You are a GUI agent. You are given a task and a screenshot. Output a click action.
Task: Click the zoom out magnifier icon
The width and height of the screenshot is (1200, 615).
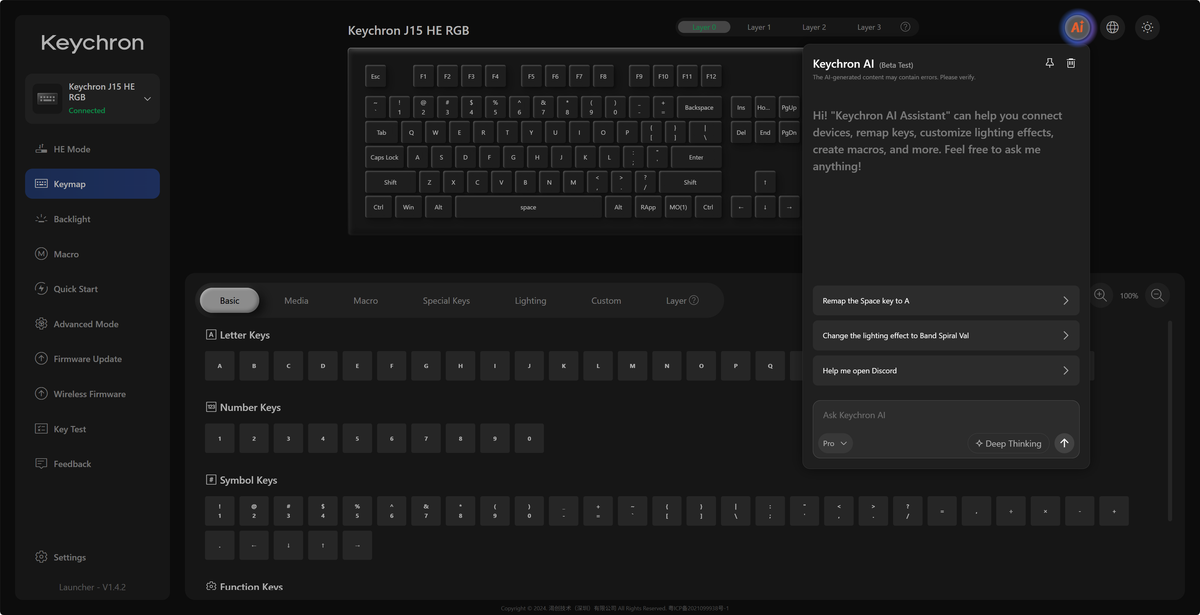pyautogui.click(x=1157, y=295)
